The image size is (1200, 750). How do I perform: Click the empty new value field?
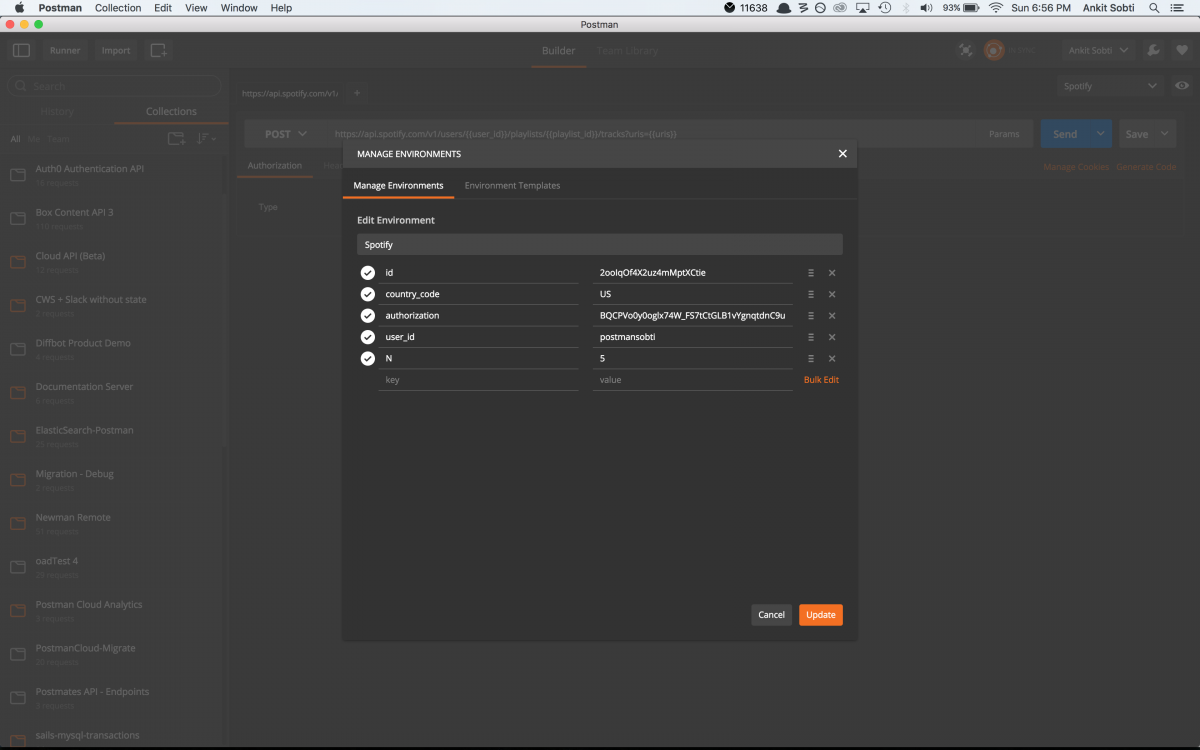692,380
